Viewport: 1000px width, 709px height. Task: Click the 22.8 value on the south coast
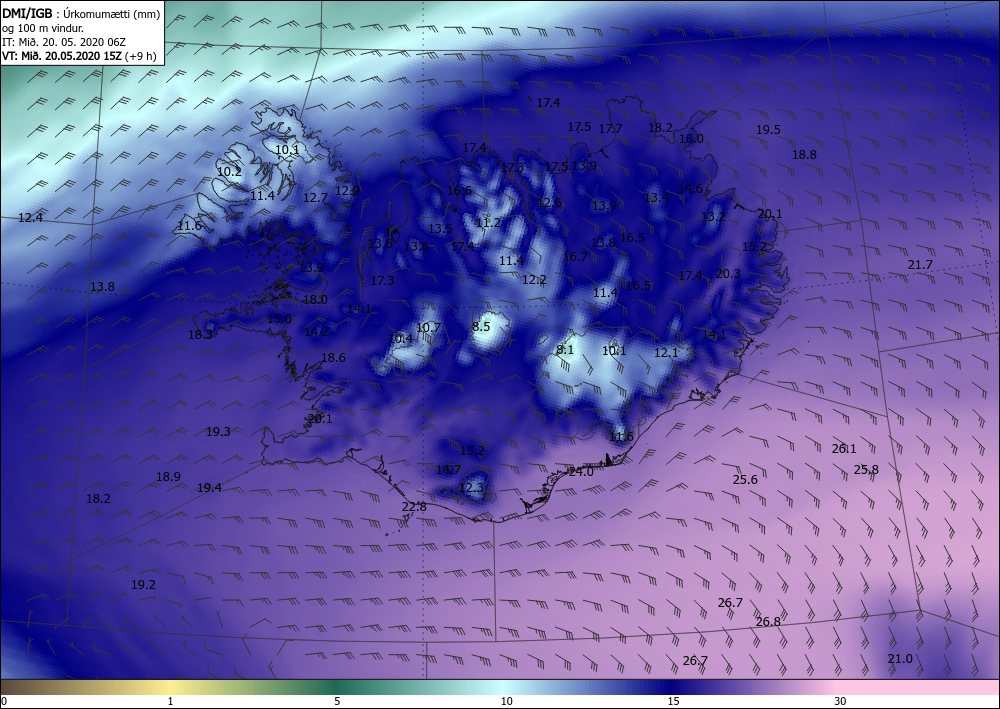(414, 507)
